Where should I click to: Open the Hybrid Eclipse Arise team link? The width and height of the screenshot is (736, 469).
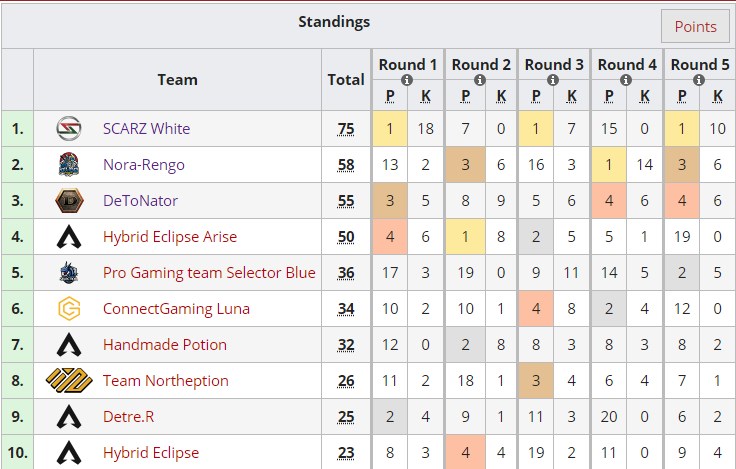[x=170, y=237]
